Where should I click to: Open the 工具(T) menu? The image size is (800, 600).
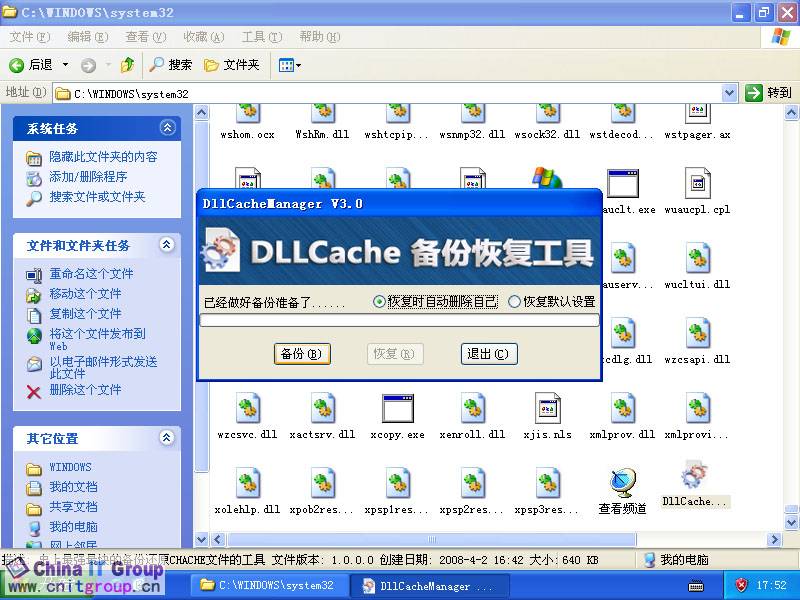(x=262, y=37)
